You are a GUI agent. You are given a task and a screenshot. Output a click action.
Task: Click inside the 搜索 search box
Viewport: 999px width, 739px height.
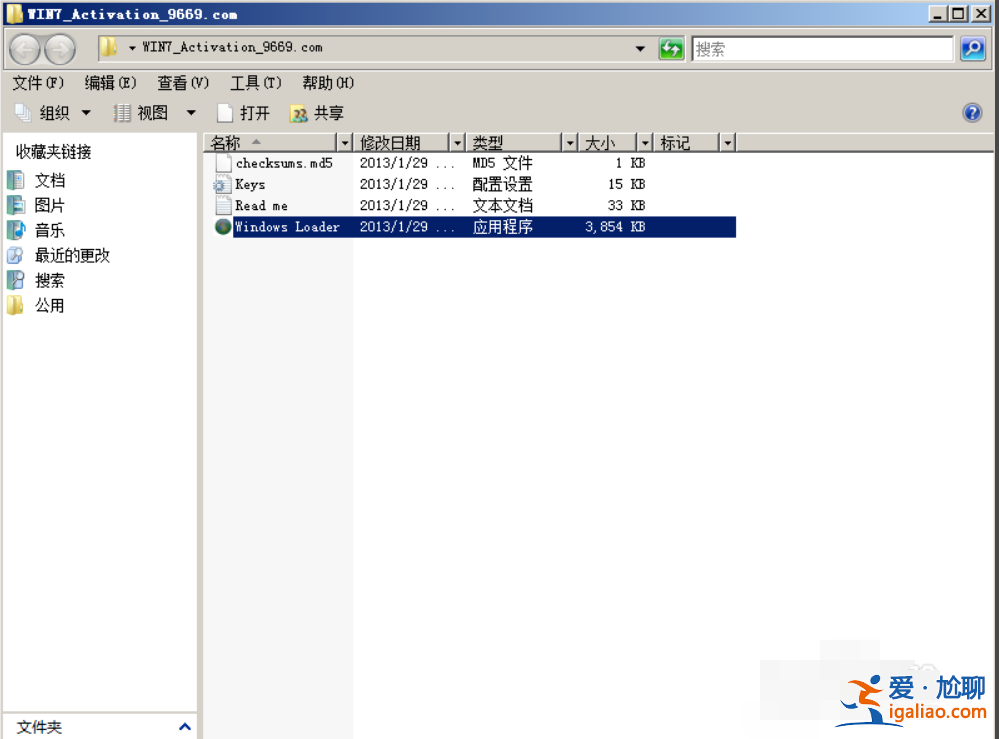click(820, 48)
